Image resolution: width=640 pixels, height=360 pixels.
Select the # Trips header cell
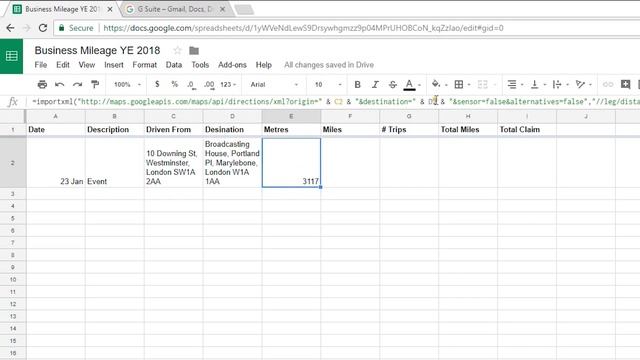[409, 130]
